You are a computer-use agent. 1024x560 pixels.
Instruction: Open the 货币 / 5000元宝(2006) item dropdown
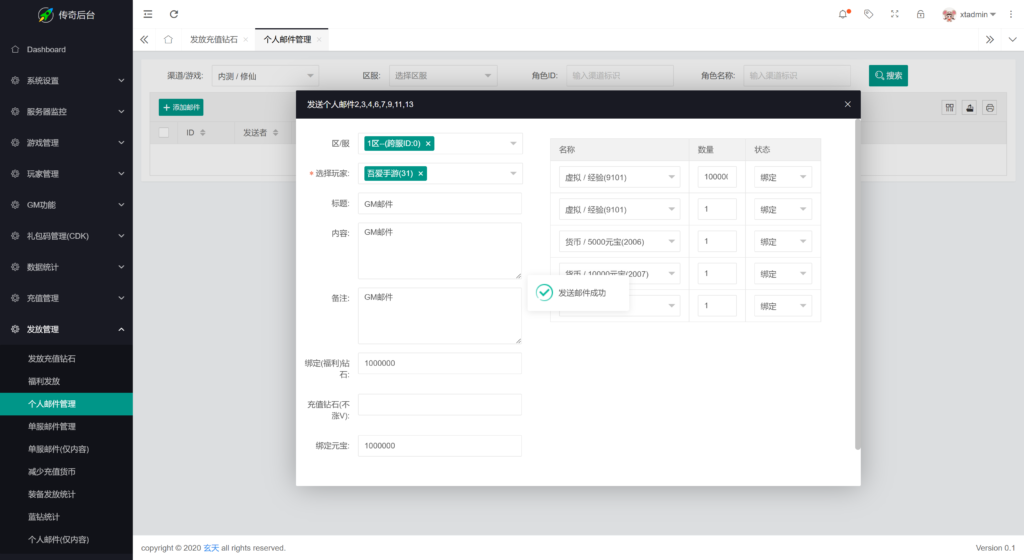pos(619,241)
